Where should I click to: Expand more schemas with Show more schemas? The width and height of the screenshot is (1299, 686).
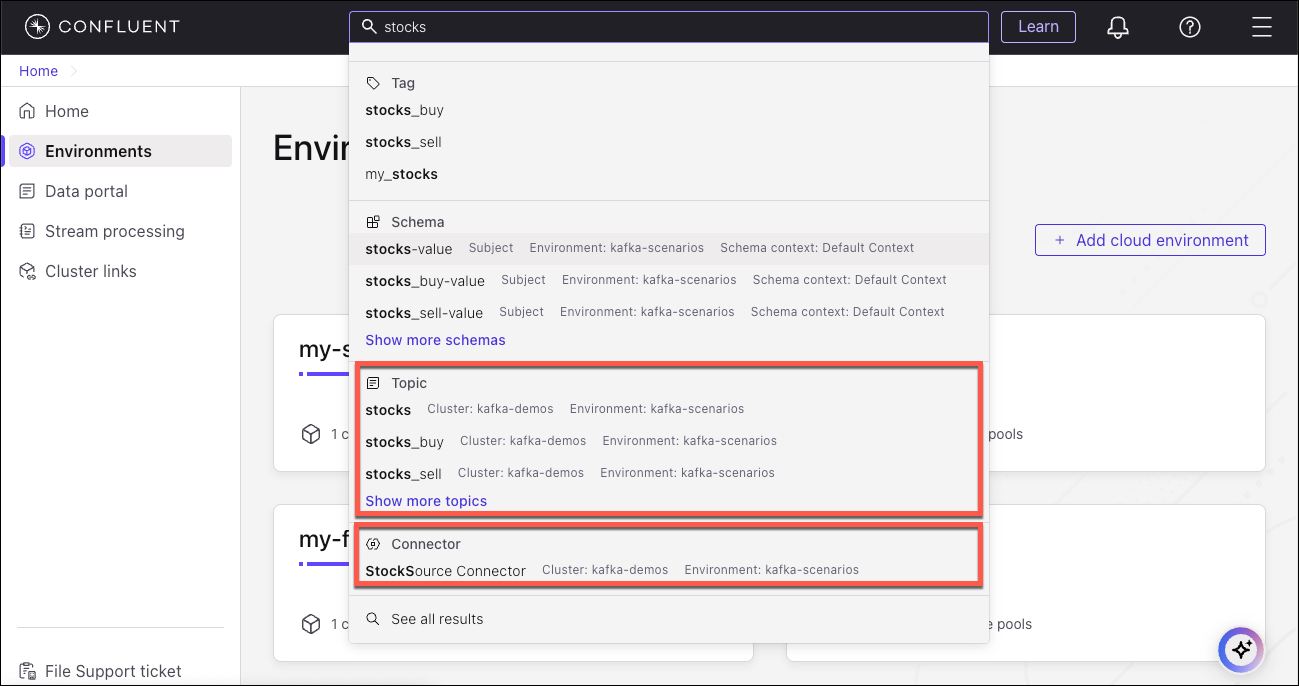(x=435, y=340)
